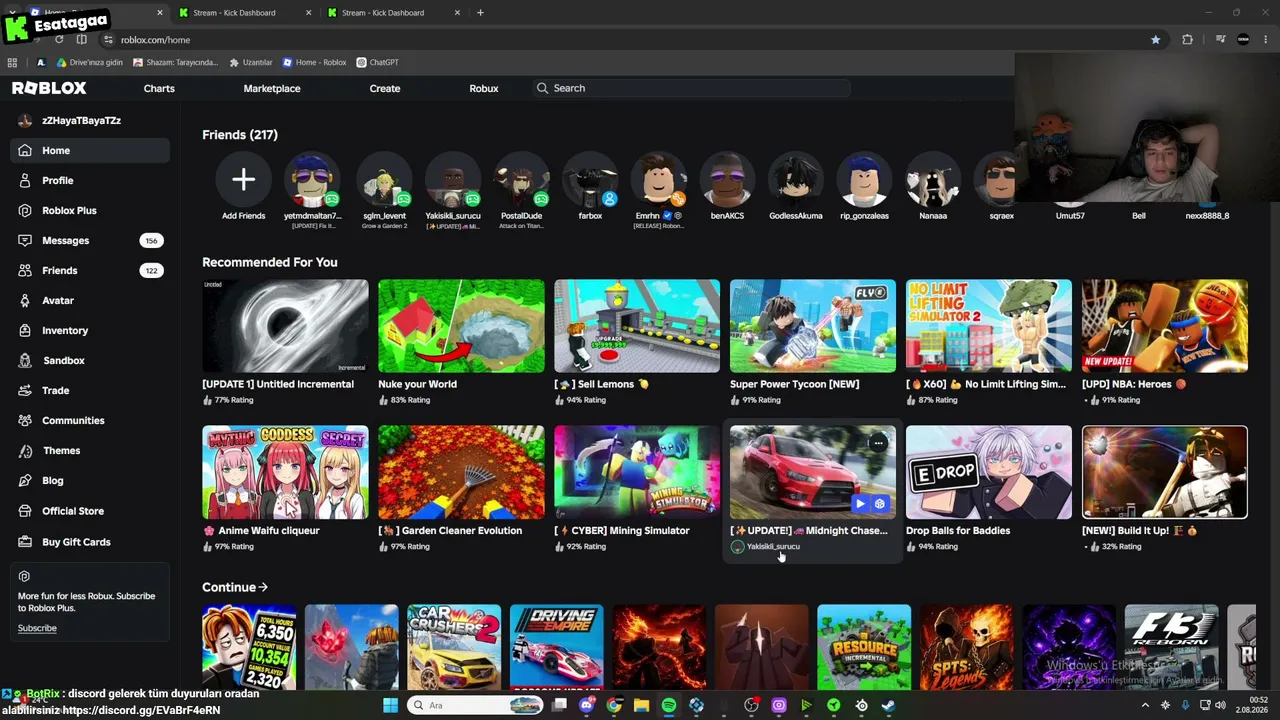
Task: Open friend PostalDude's avatar
Action: [x=521, y=180]
